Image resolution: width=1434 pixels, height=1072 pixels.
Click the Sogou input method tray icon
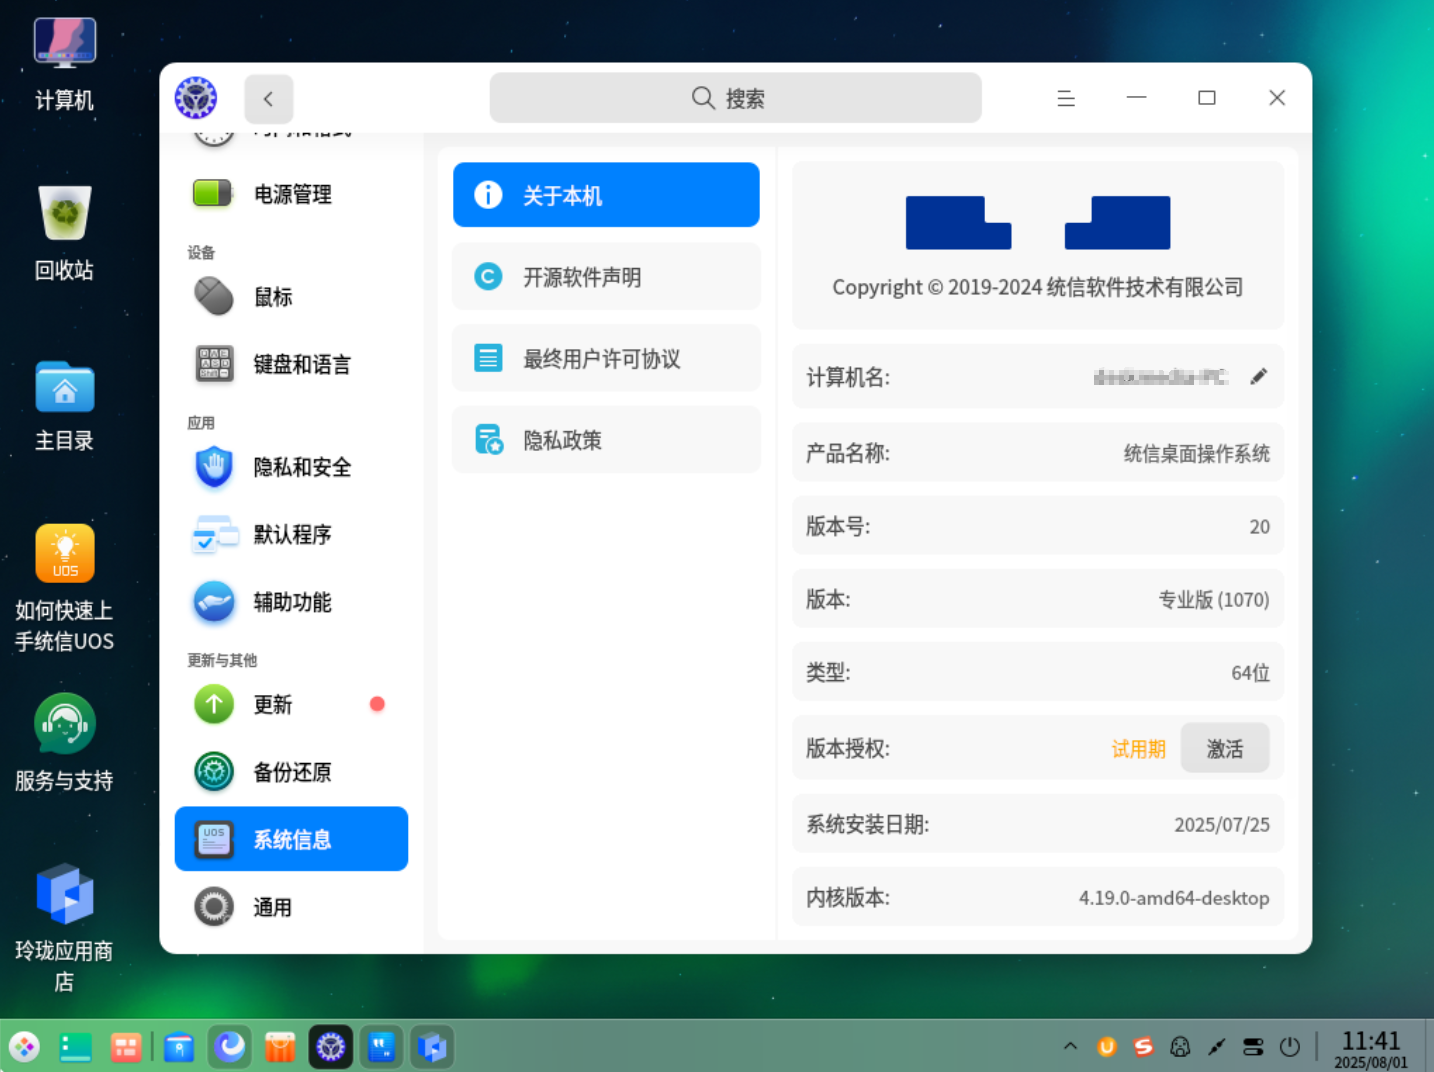pyautogui.click(x=1143, y=1047)
